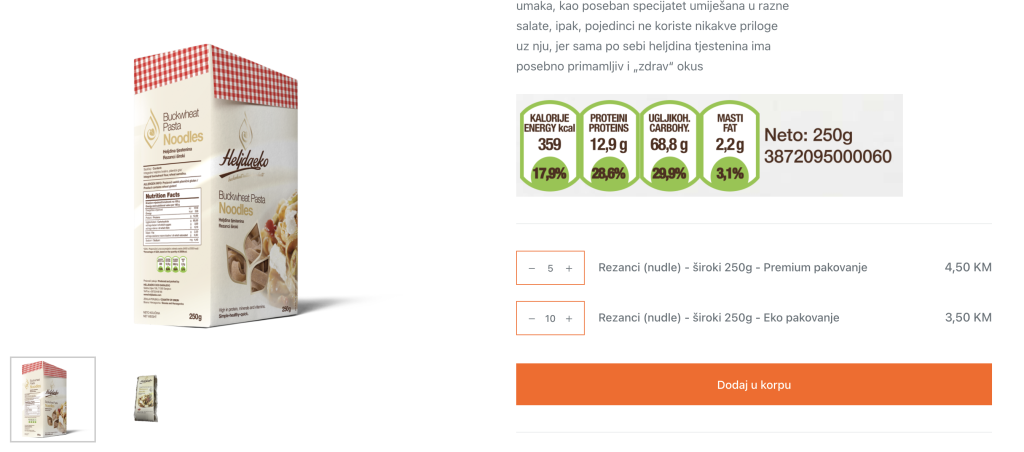Click the Dodaj u korpu button
Screen dimensions: 1024x452
pyautogui.click(x=754, y=385)
